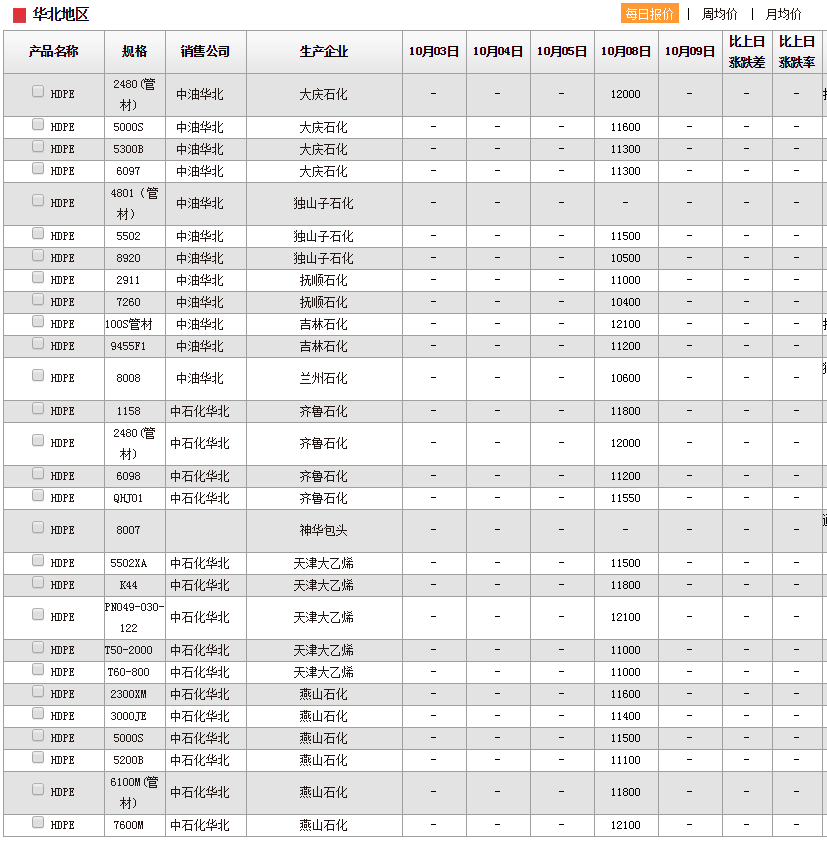Select checkbox for HDPE 8008 兰州石化
This screenshot has height=841, width=827.
click(x=38, y=375)
